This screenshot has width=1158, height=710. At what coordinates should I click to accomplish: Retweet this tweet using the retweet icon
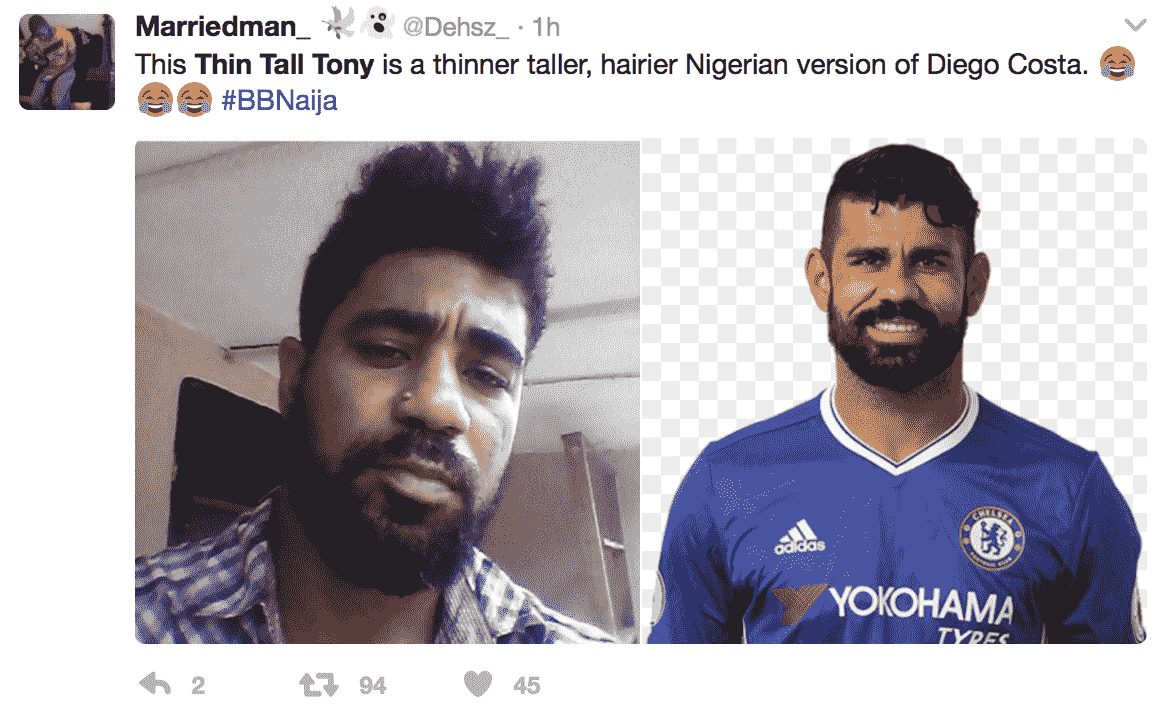pos(319,685)
